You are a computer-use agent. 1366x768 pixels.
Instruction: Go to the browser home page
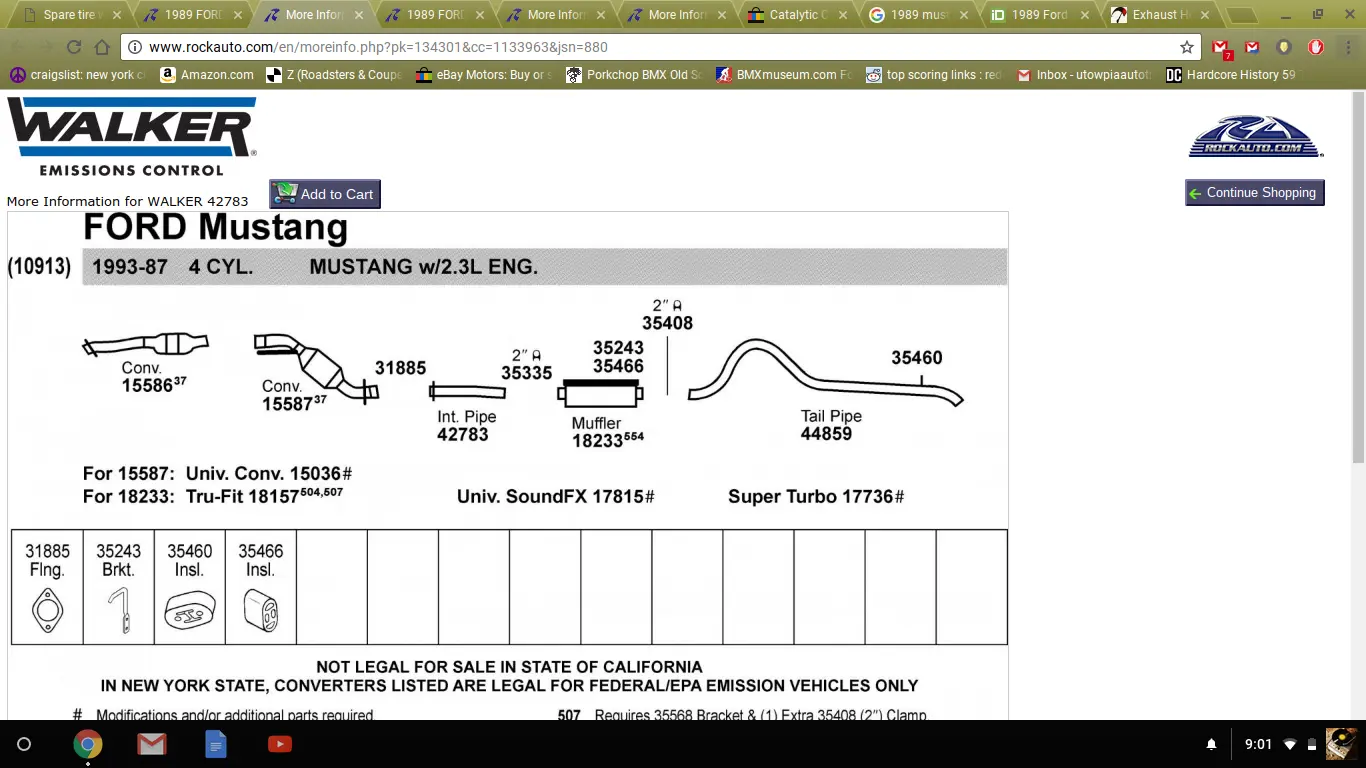point(102,47)
